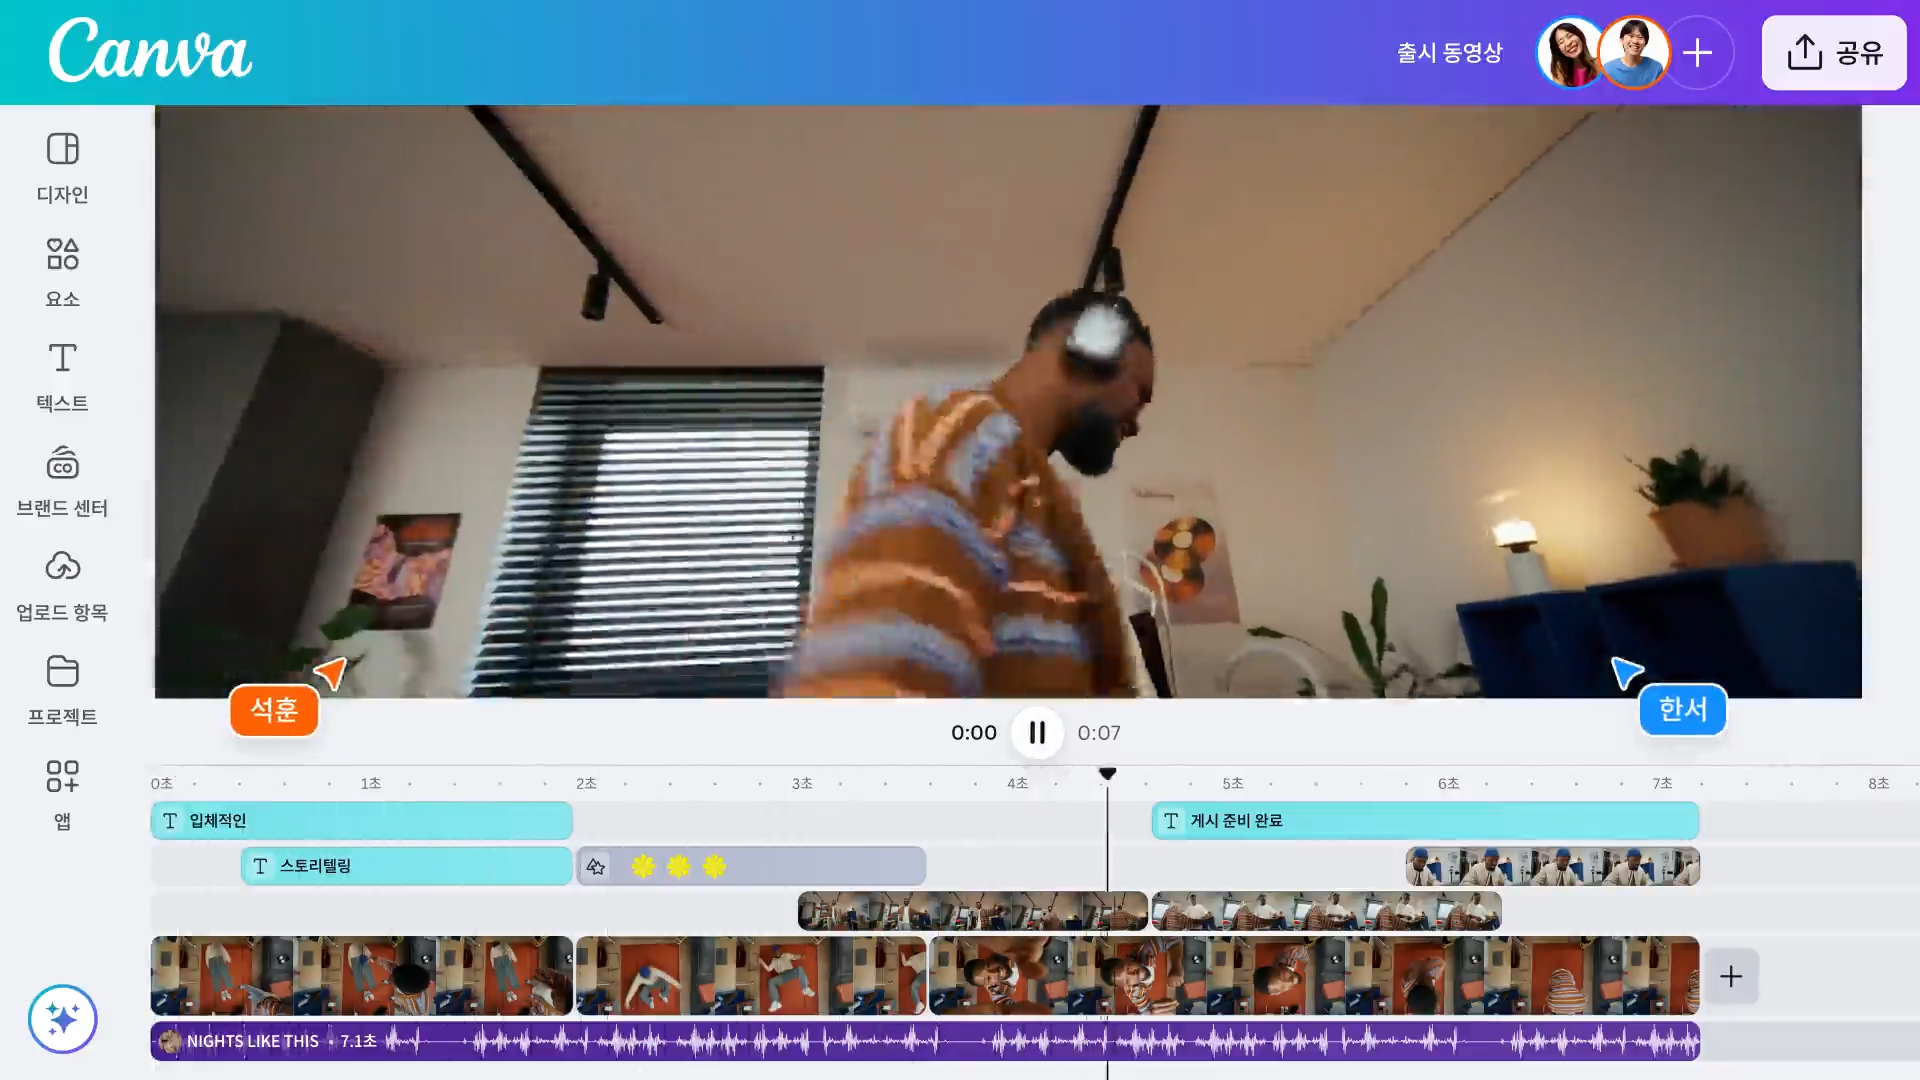Click the 공유 share button

pos(1833,53)
